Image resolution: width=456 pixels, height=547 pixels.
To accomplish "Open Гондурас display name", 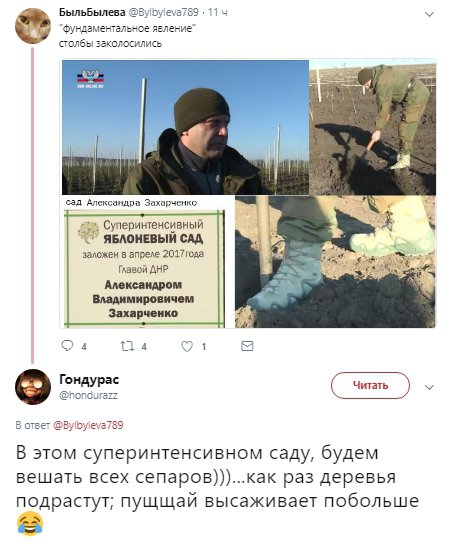I will click(89, 380).
